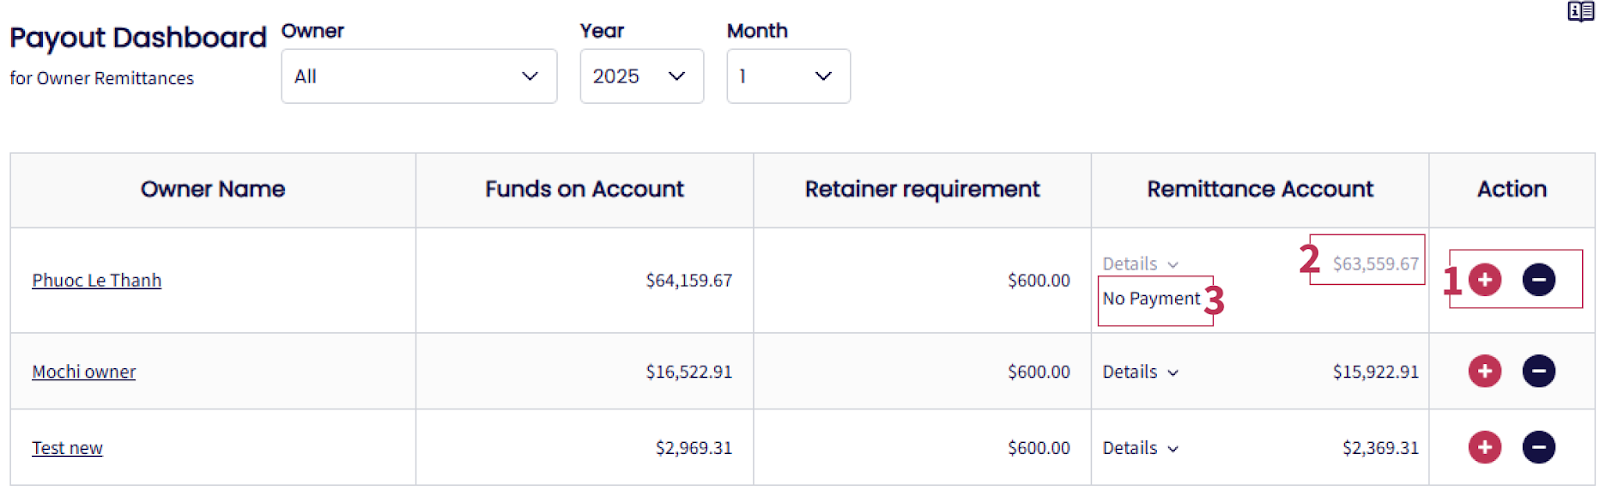Expand Details for Phuoc Le Thanh
This screenshot has width=1600, height=486.
pyautogui.click(x=1140, y=264)
